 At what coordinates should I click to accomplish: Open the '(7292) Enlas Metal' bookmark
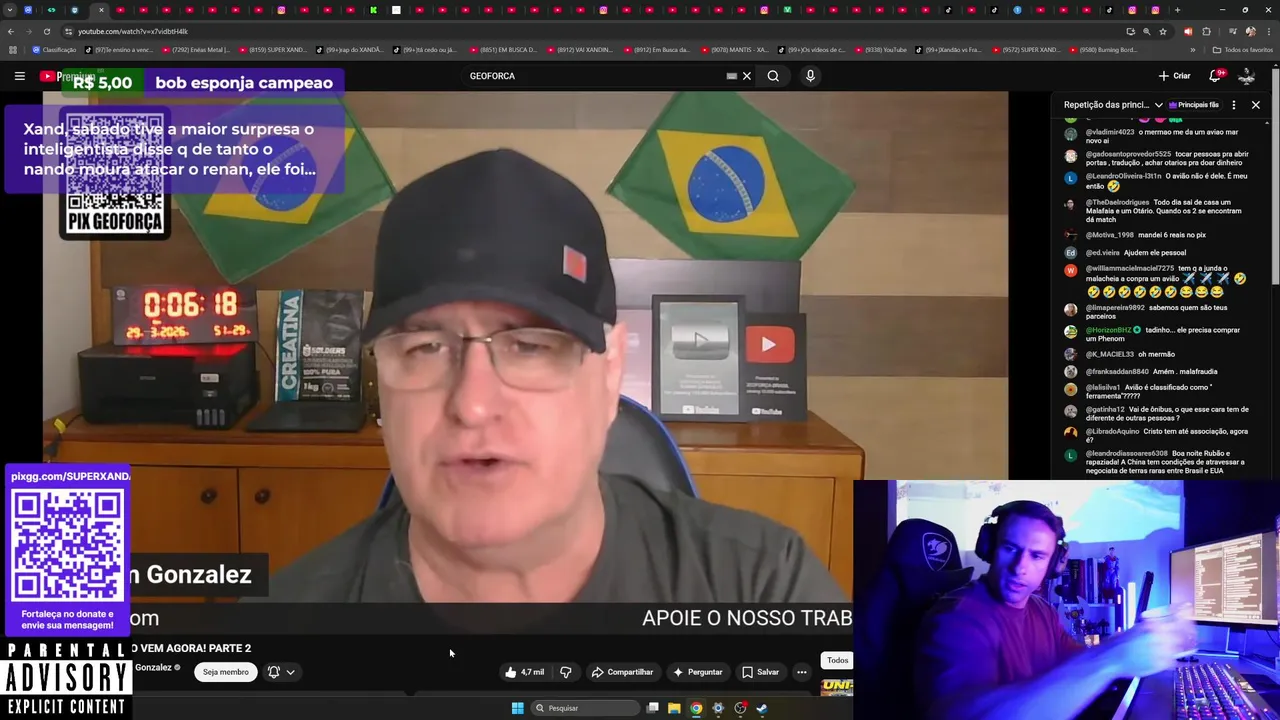(195, 49)
